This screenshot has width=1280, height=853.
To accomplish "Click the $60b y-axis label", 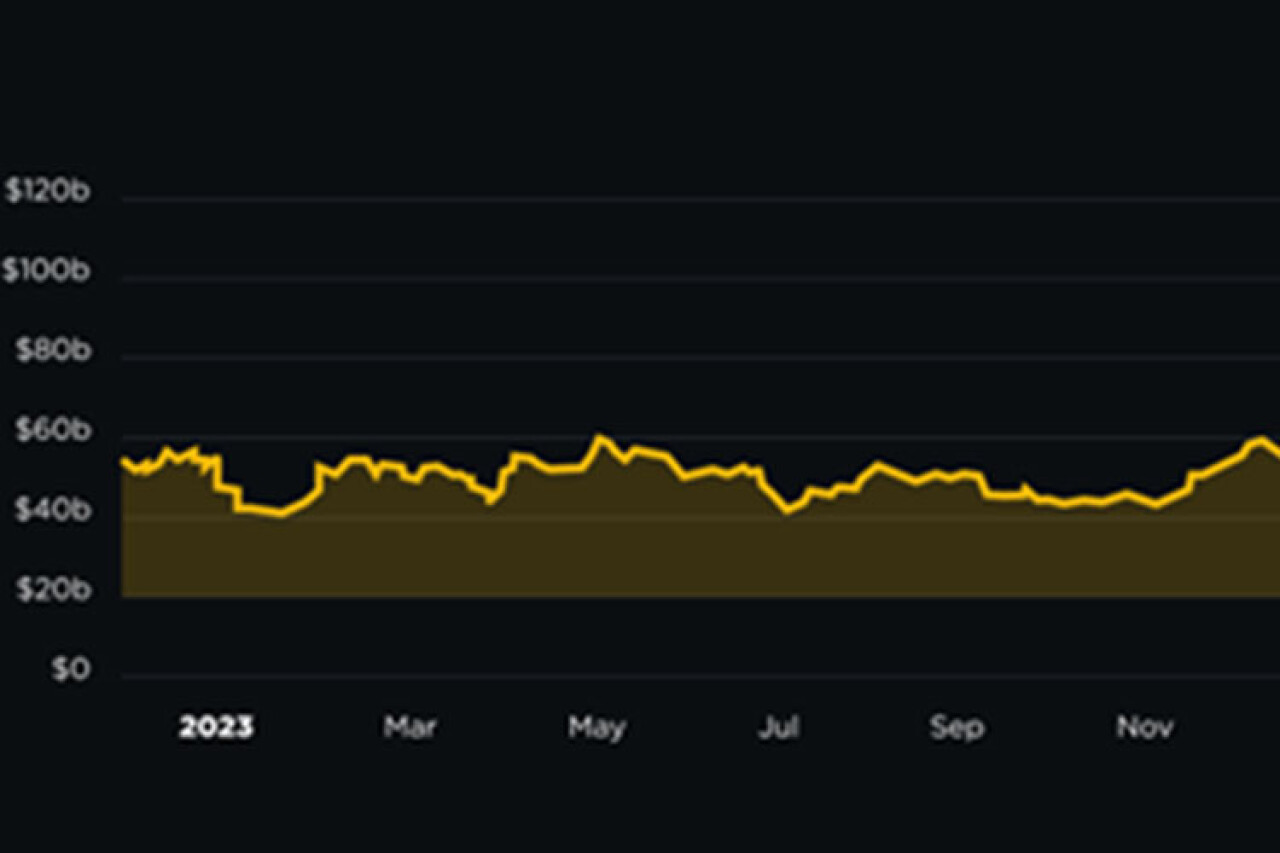I will pos(53,431).
